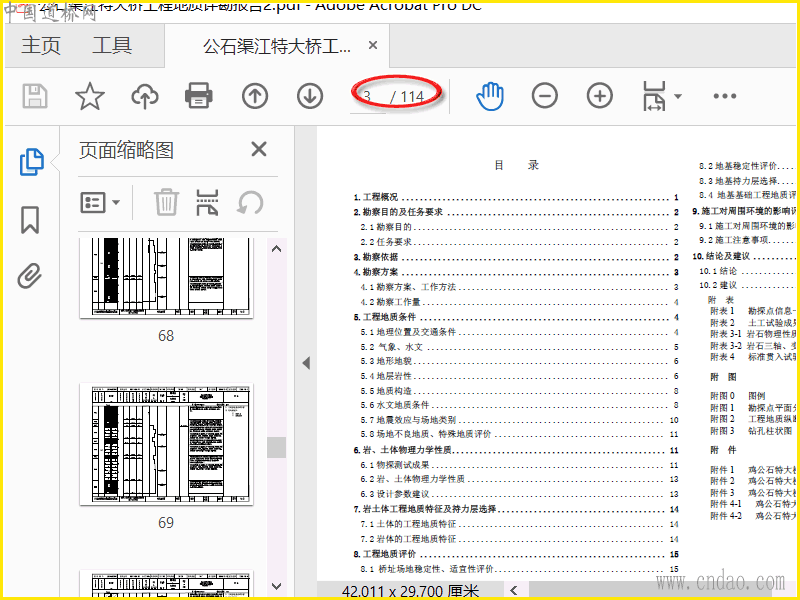Open the page thumbnails panel icon
This screenshot has height=600, width=800.
click(32, 162)
